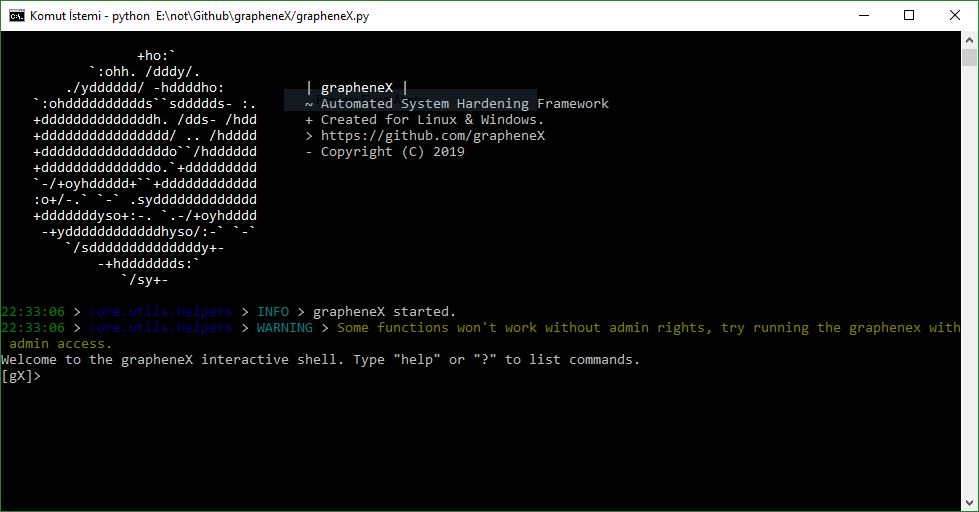The image size is (979, 512).
Task: Click the https://github.com/grapheneX URL text
Action: pyautogui.click(x=433, y=135)
